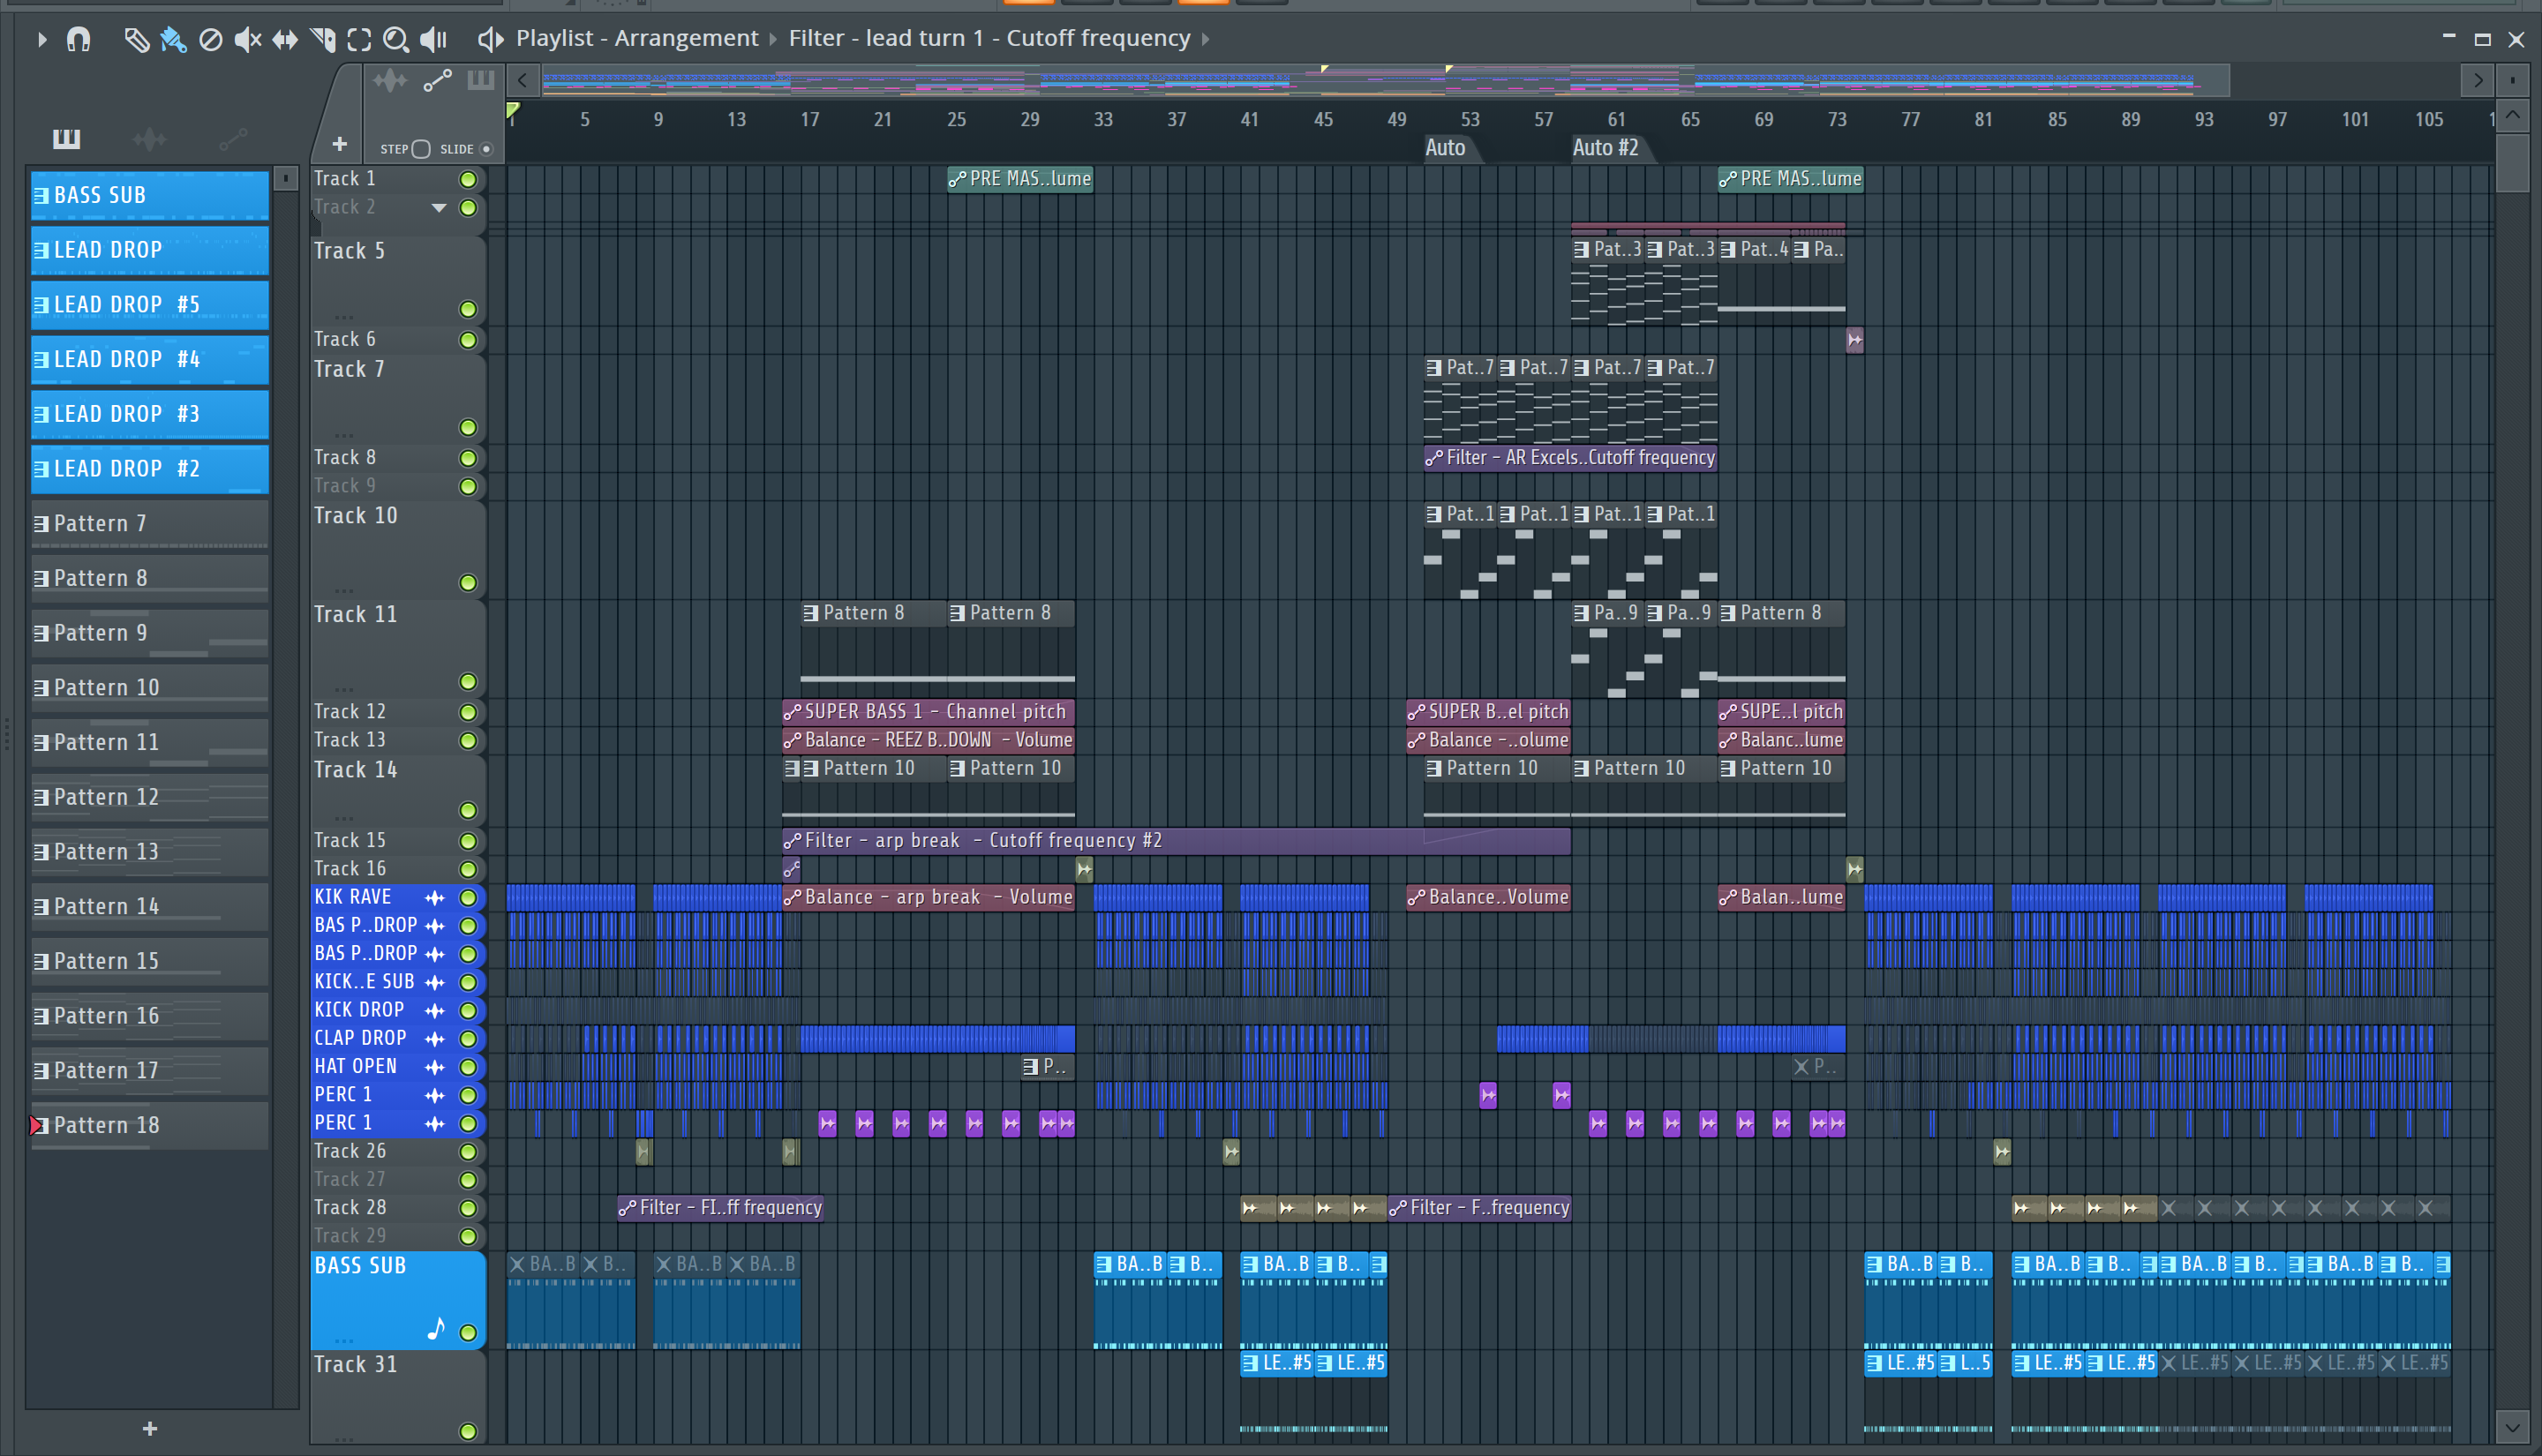
Task: Open clip menu of first PRE MAS..lume clip
Action: (957, 179)
